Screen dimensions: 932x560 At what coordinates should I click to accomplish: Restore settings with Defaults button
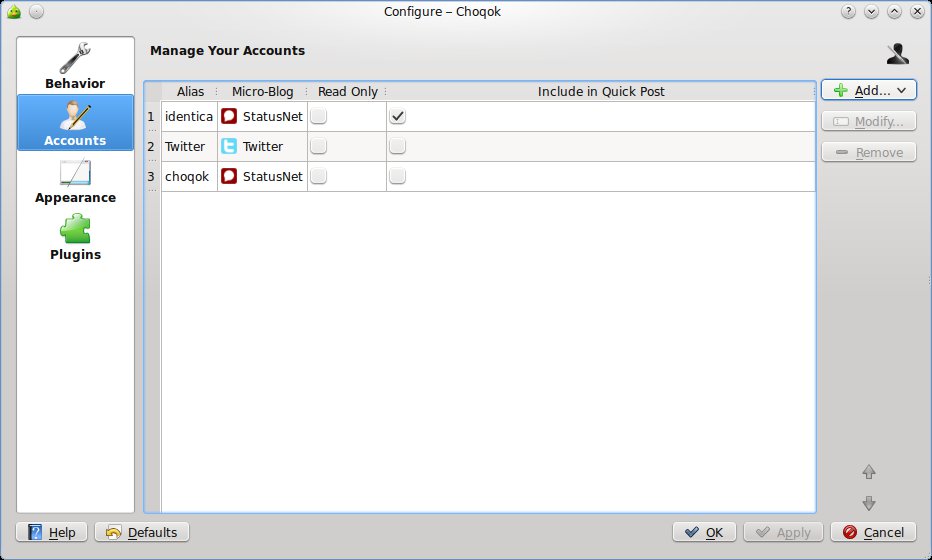coord(142,532)
